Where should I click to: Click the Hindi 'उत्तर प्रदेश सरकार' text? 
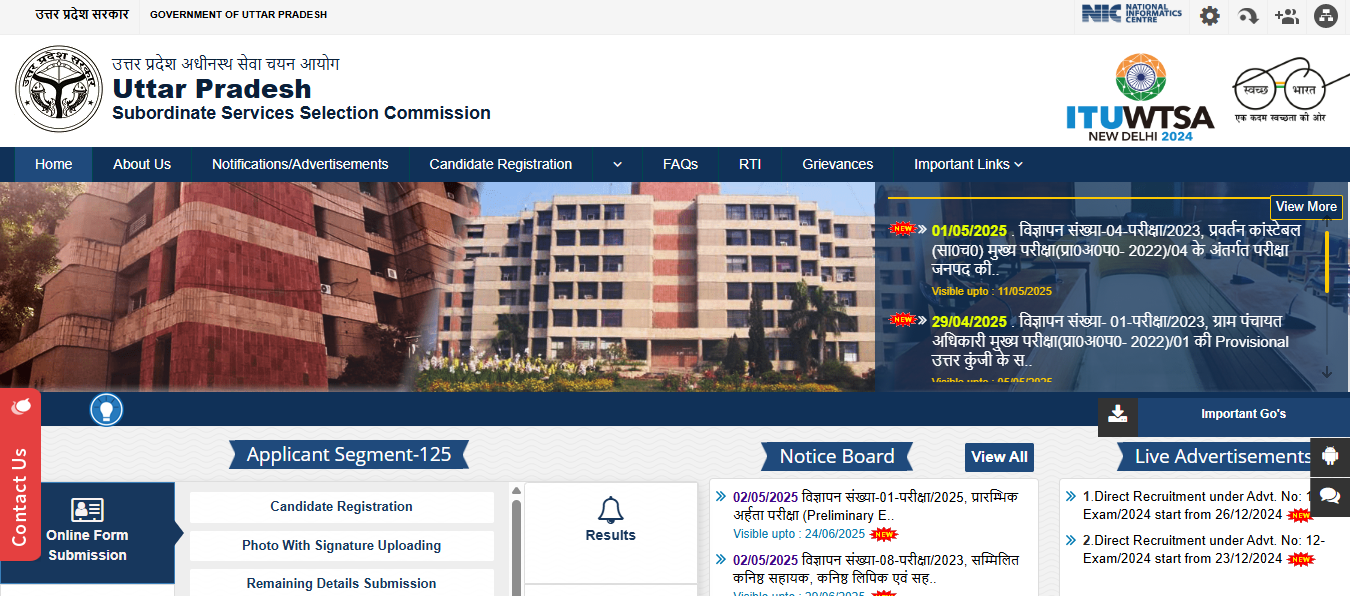point(82,15)
